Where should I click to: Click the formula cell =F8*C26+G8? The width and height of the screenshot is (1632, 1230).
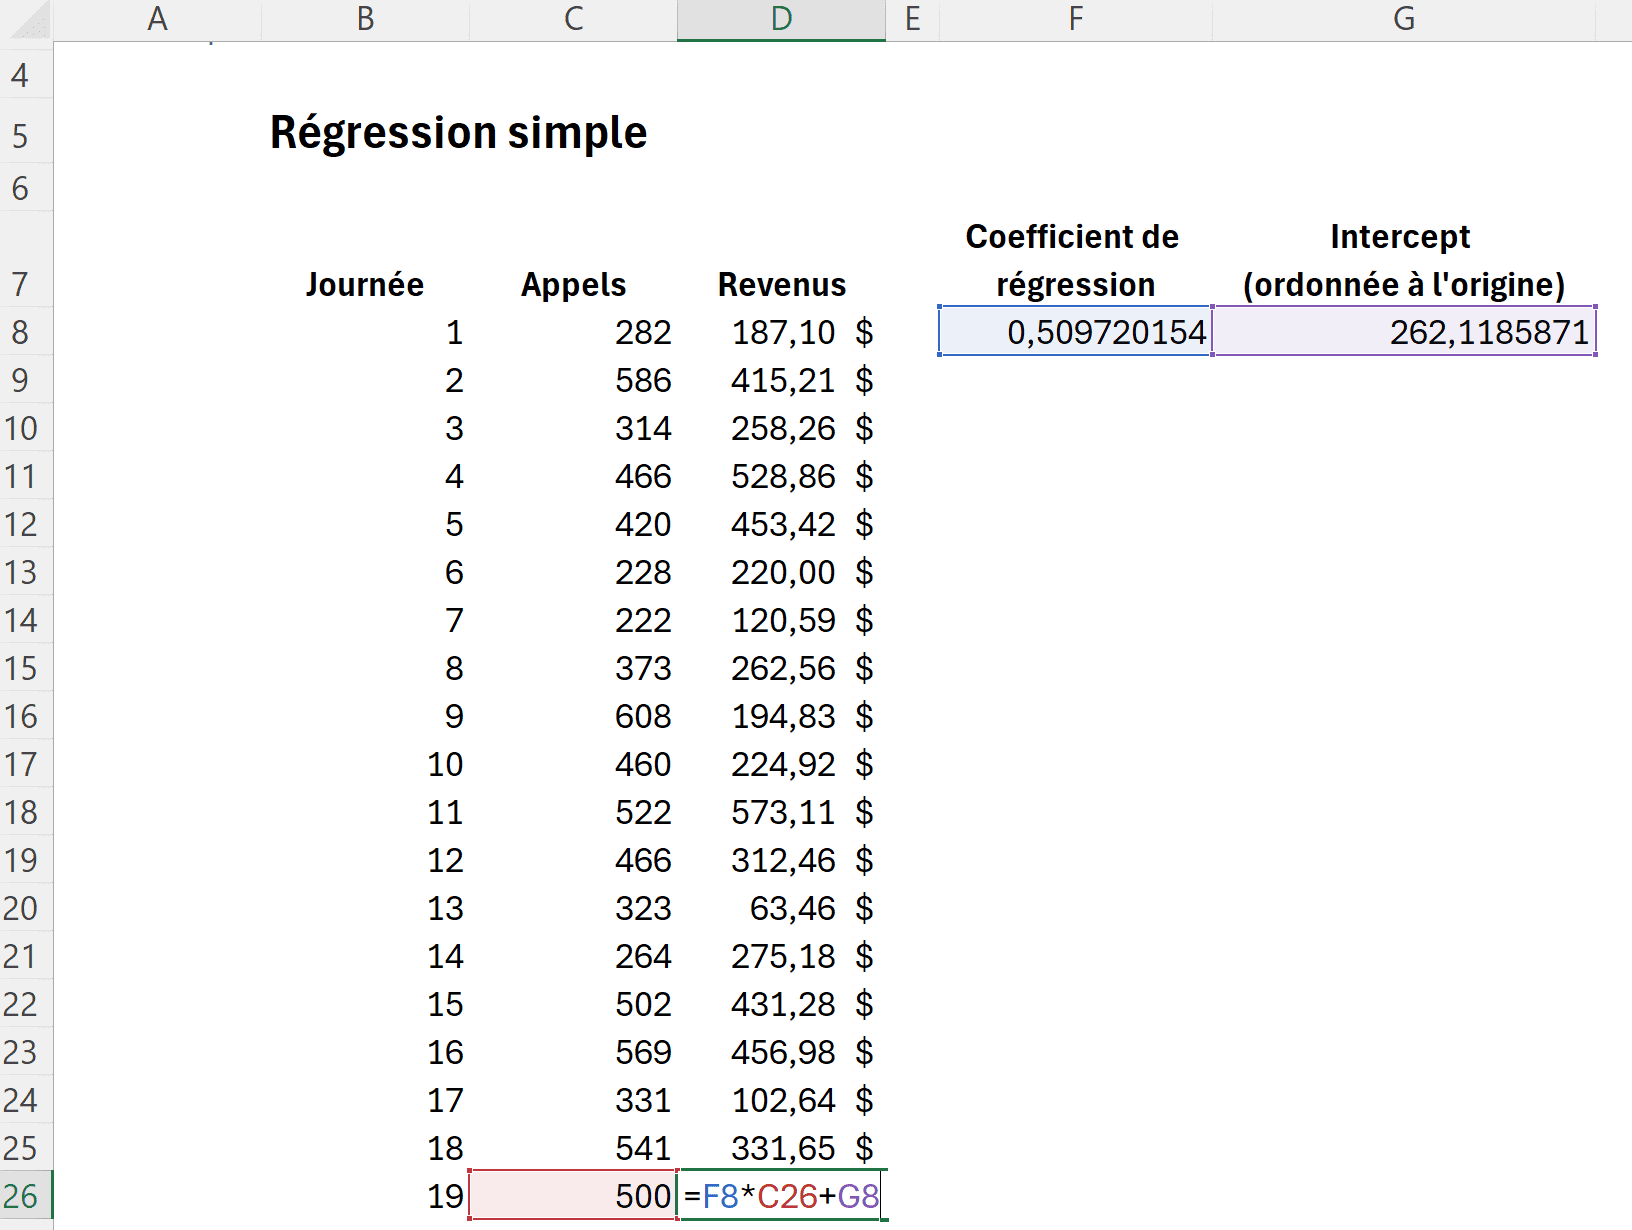(781, 1196)
